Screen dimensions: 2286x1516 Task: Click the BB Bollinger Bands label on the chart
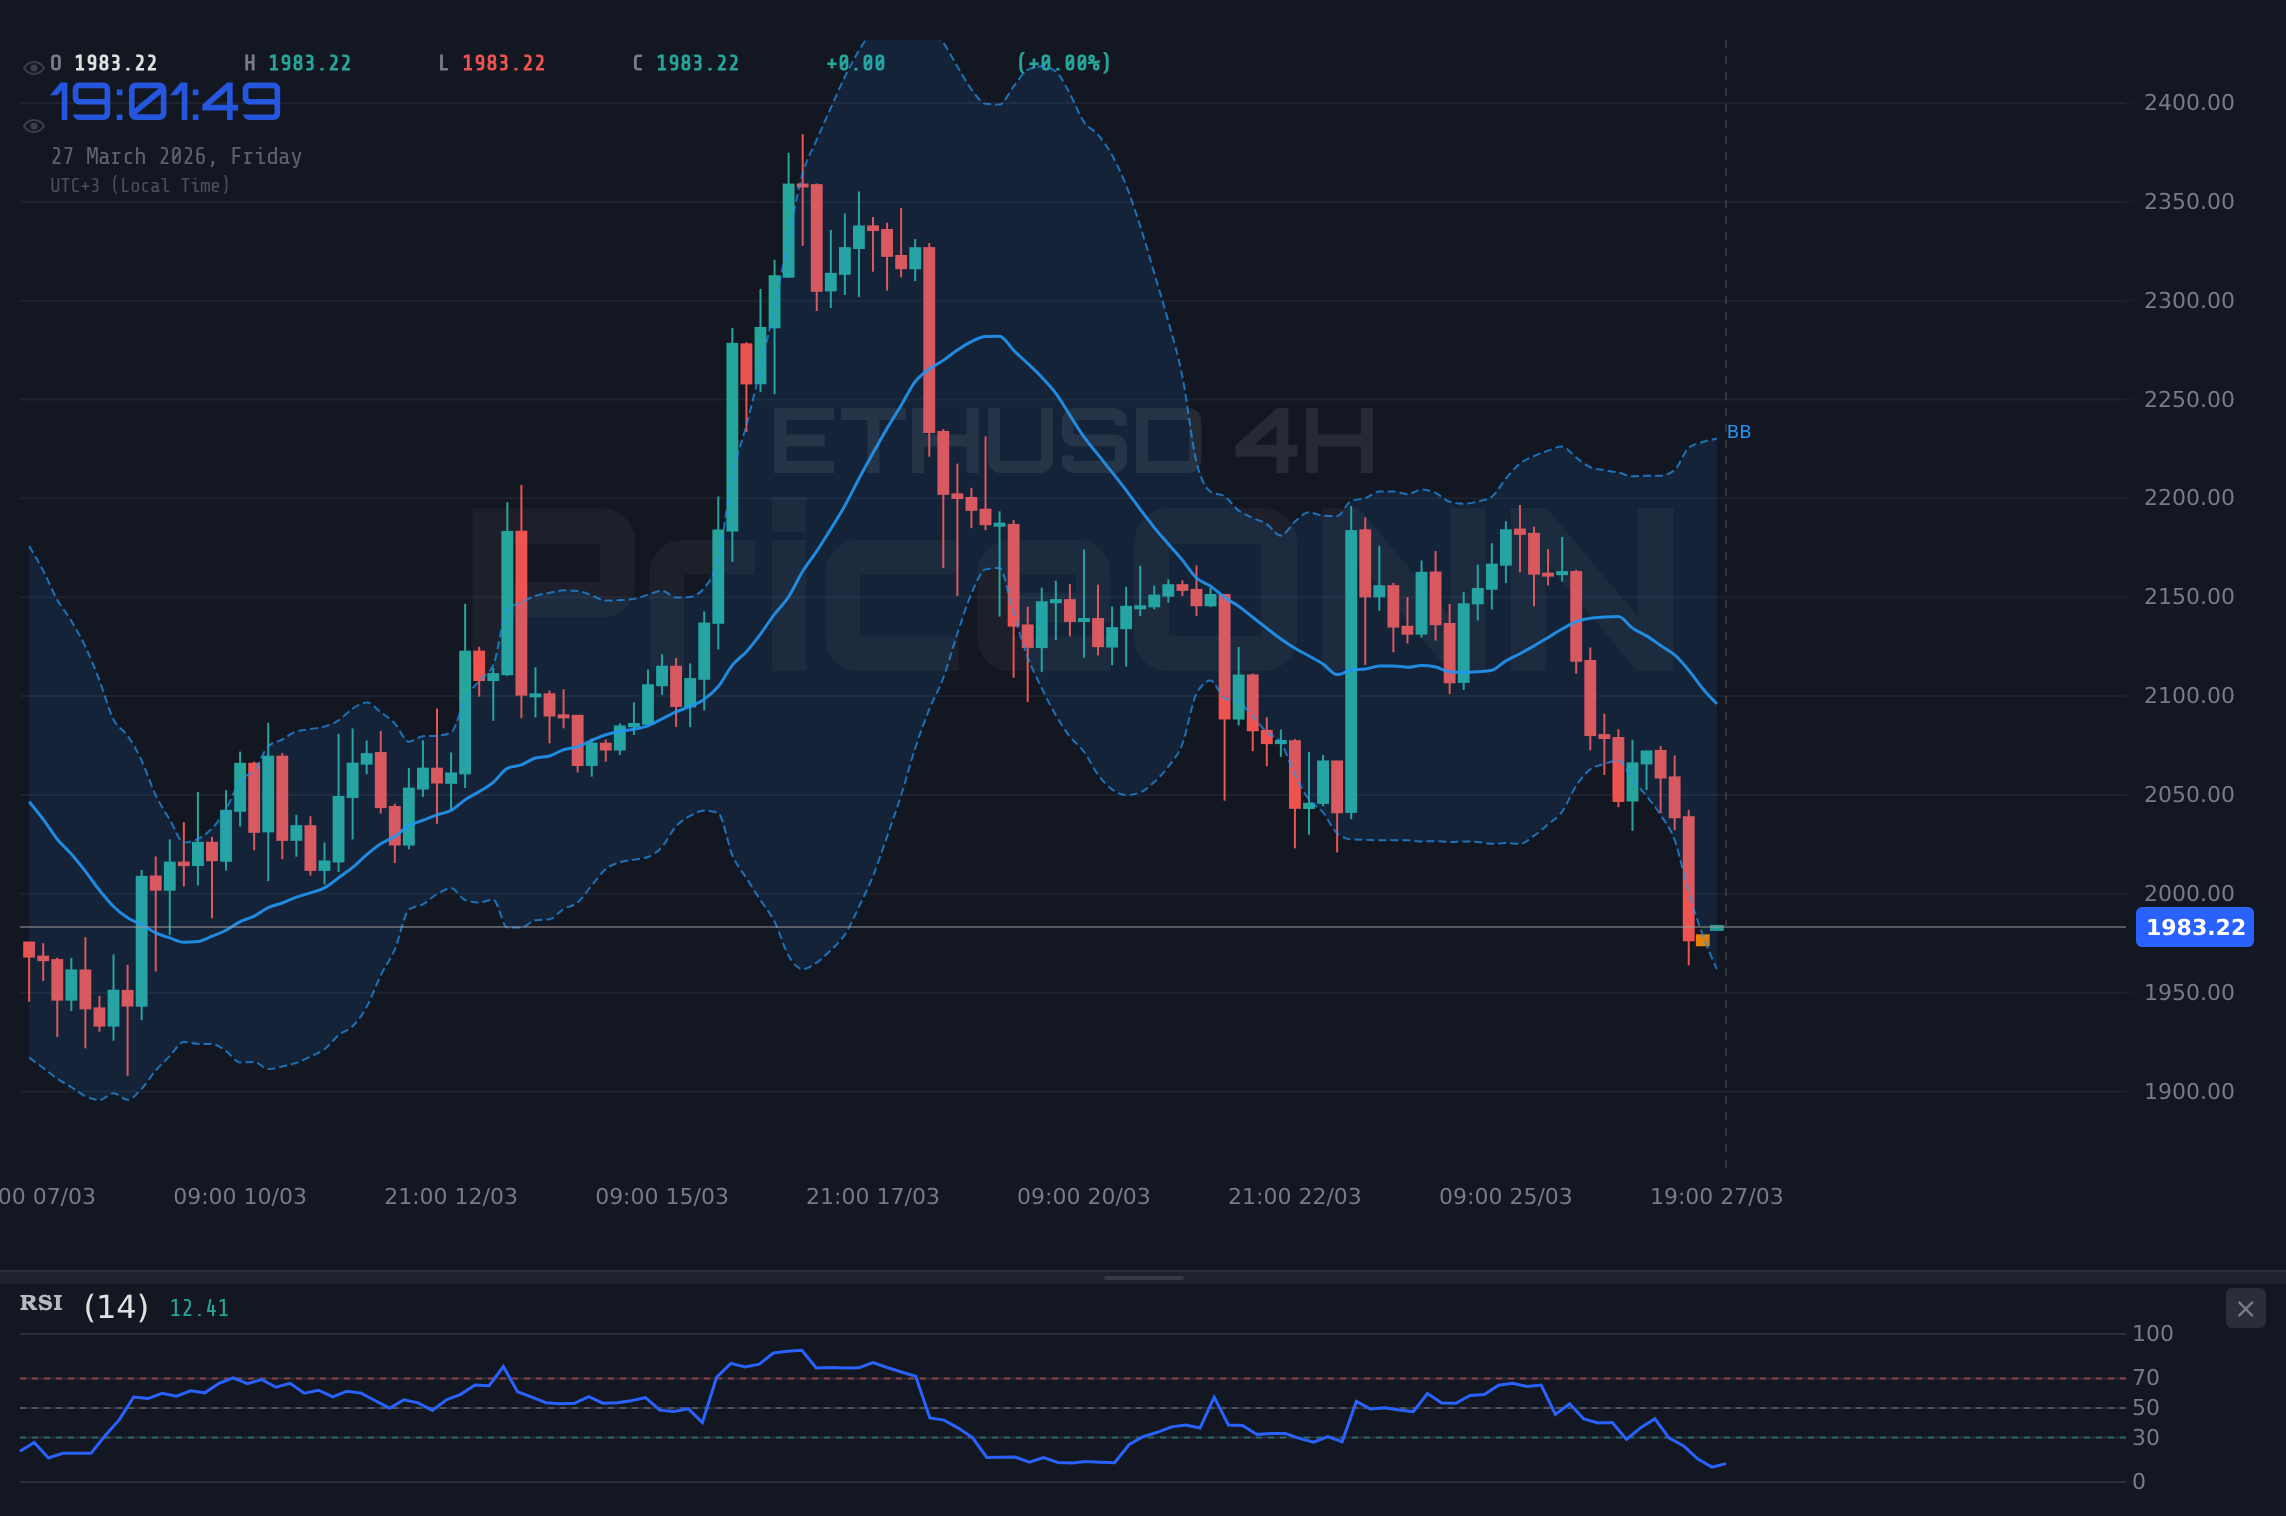click(x=1737, y=432)
